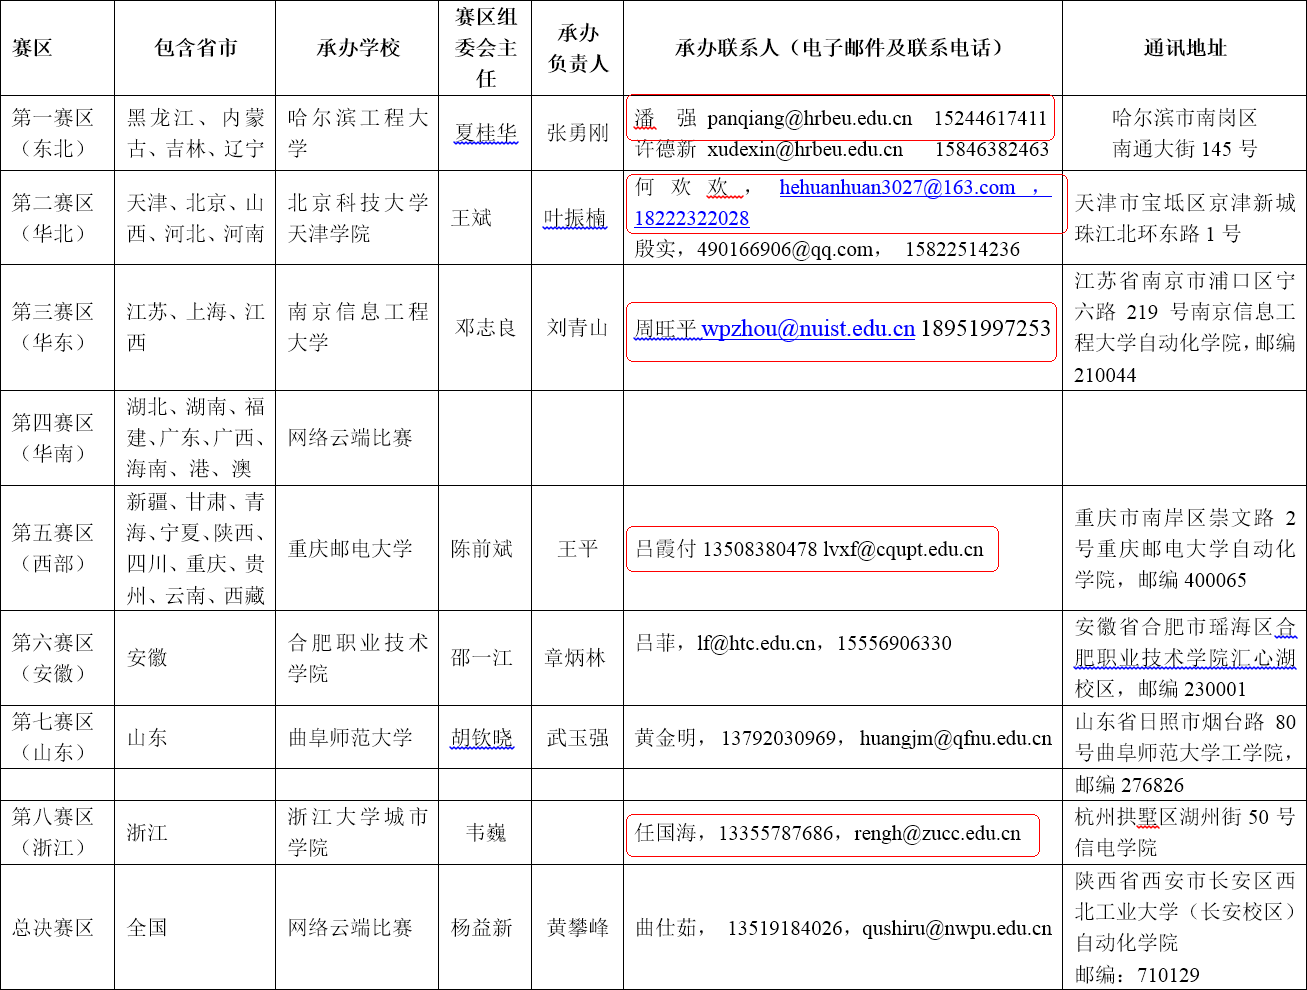The height and width of the screenshot is (990, 1307).
Task: Click the address 天津市宝坻区京津新城珠江北环东路1号
Action: [x=1184, y=218]
